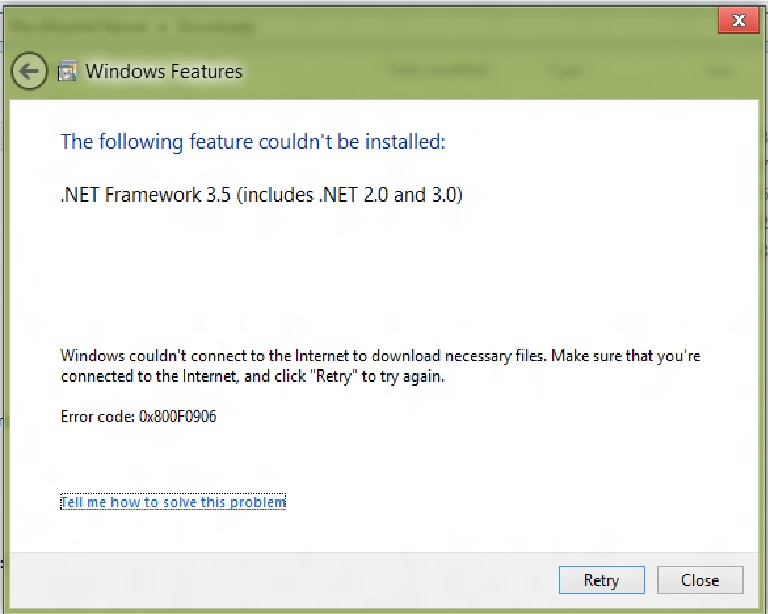Click the '(includes .NET 2.0 and 3.0)' text

click(349, 194)
